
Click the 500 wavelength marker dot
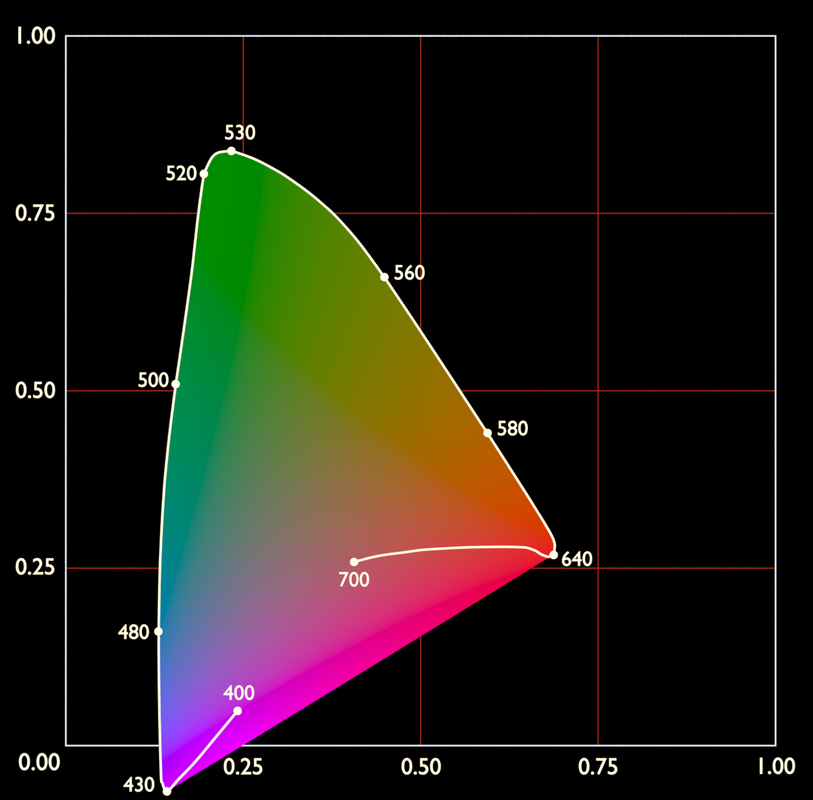pos(176,384)
